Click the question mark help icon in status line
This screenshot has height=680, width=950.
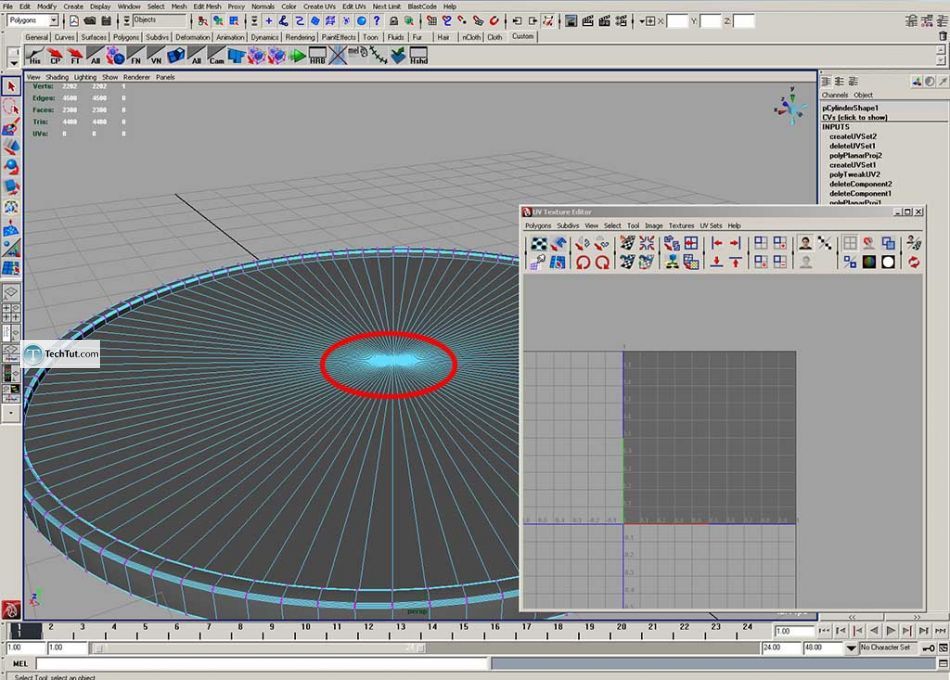point(377,21)
